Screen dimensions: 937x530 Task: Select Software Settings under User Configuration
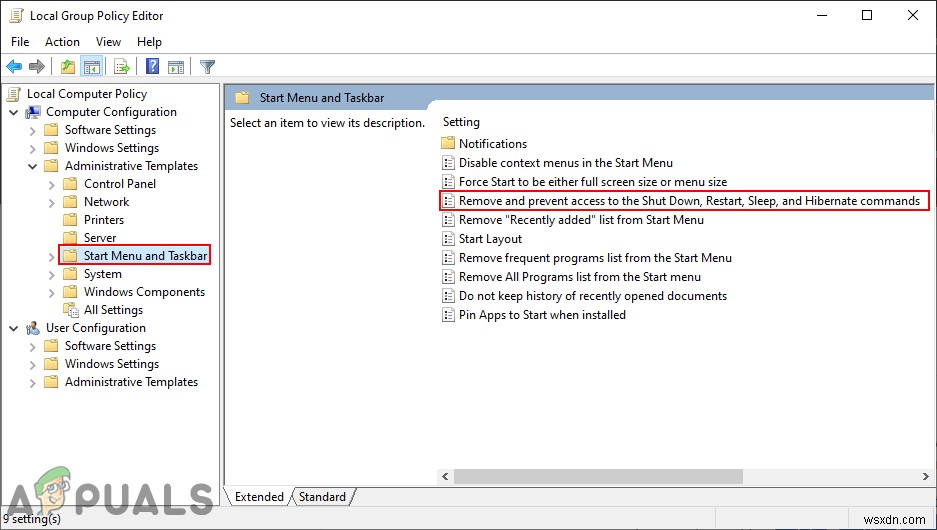110,346
